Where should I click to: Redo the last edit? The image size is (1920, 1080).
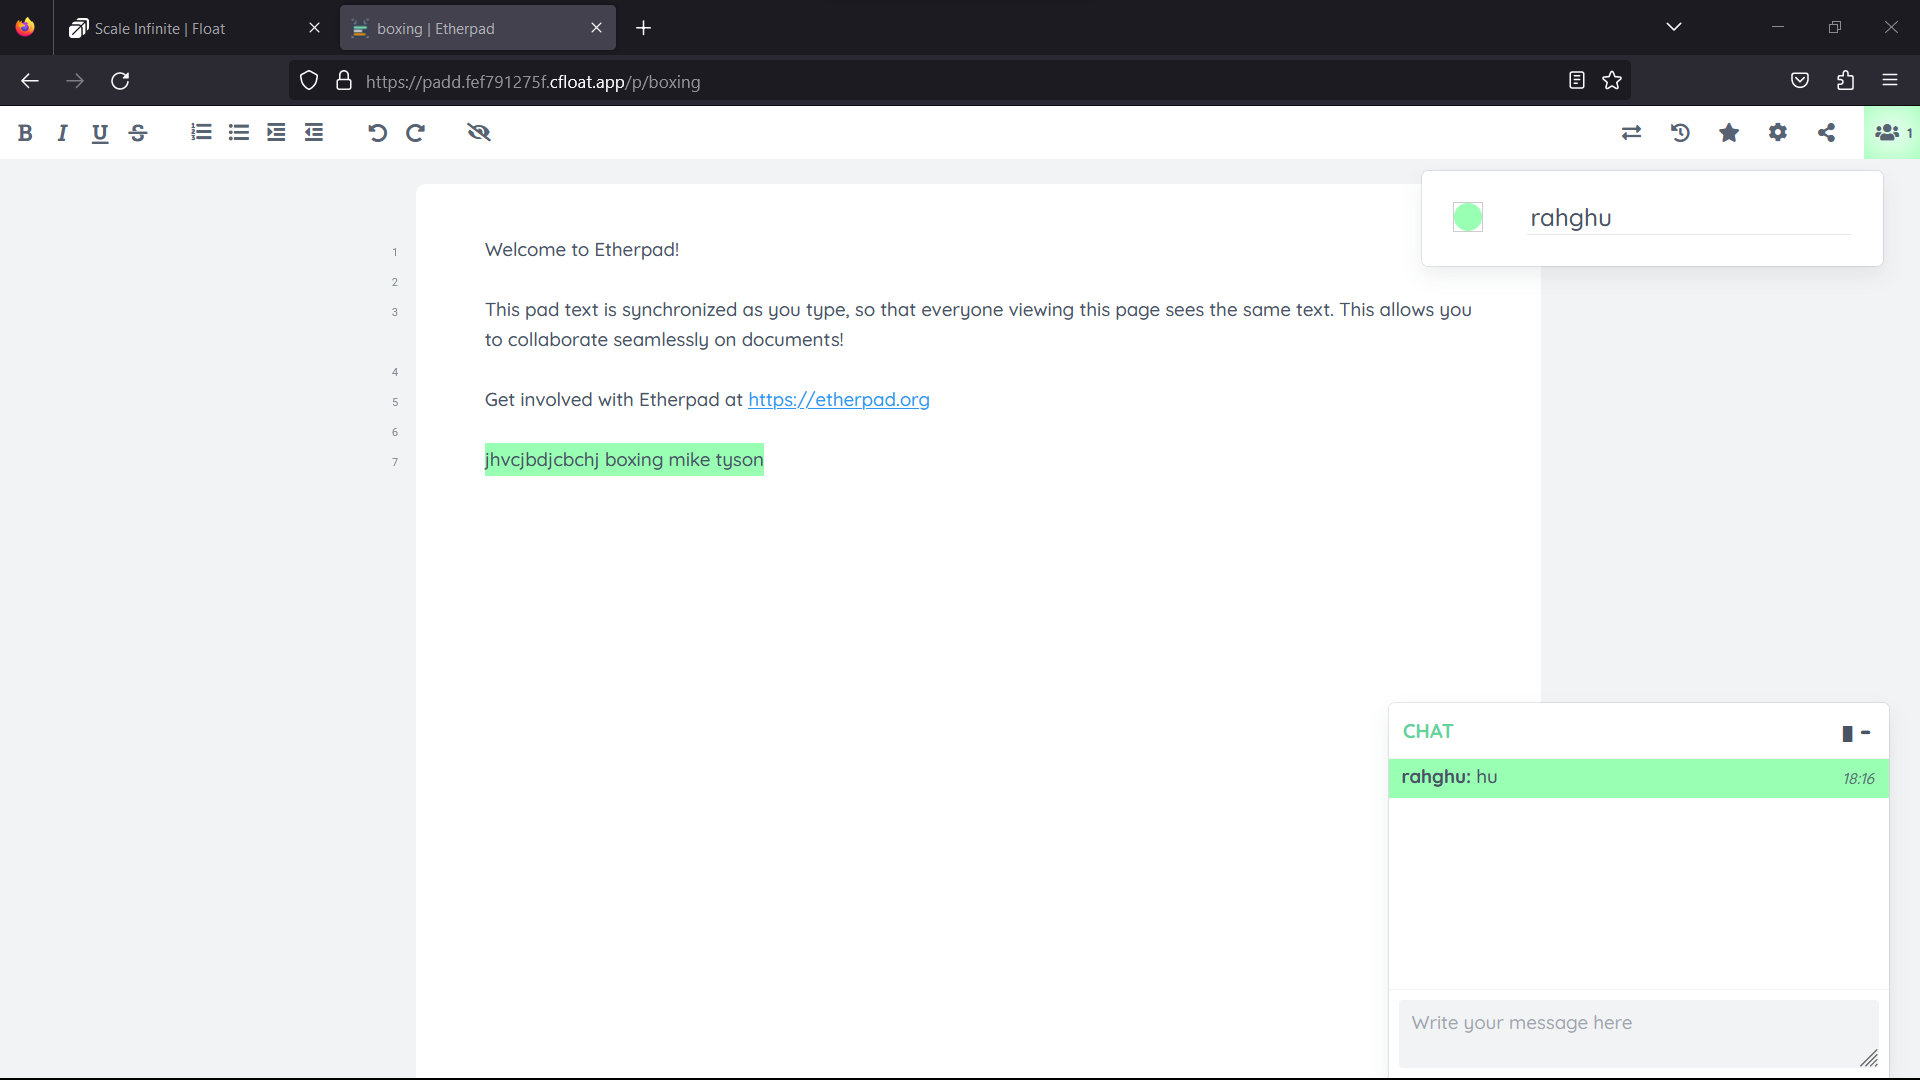coord(415,133)
